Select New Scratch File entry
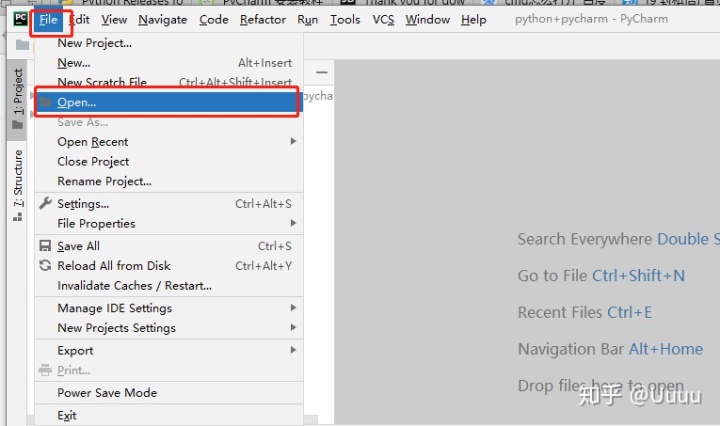The width and height of the screenshot is (720, 426). (x=169, y=82)
